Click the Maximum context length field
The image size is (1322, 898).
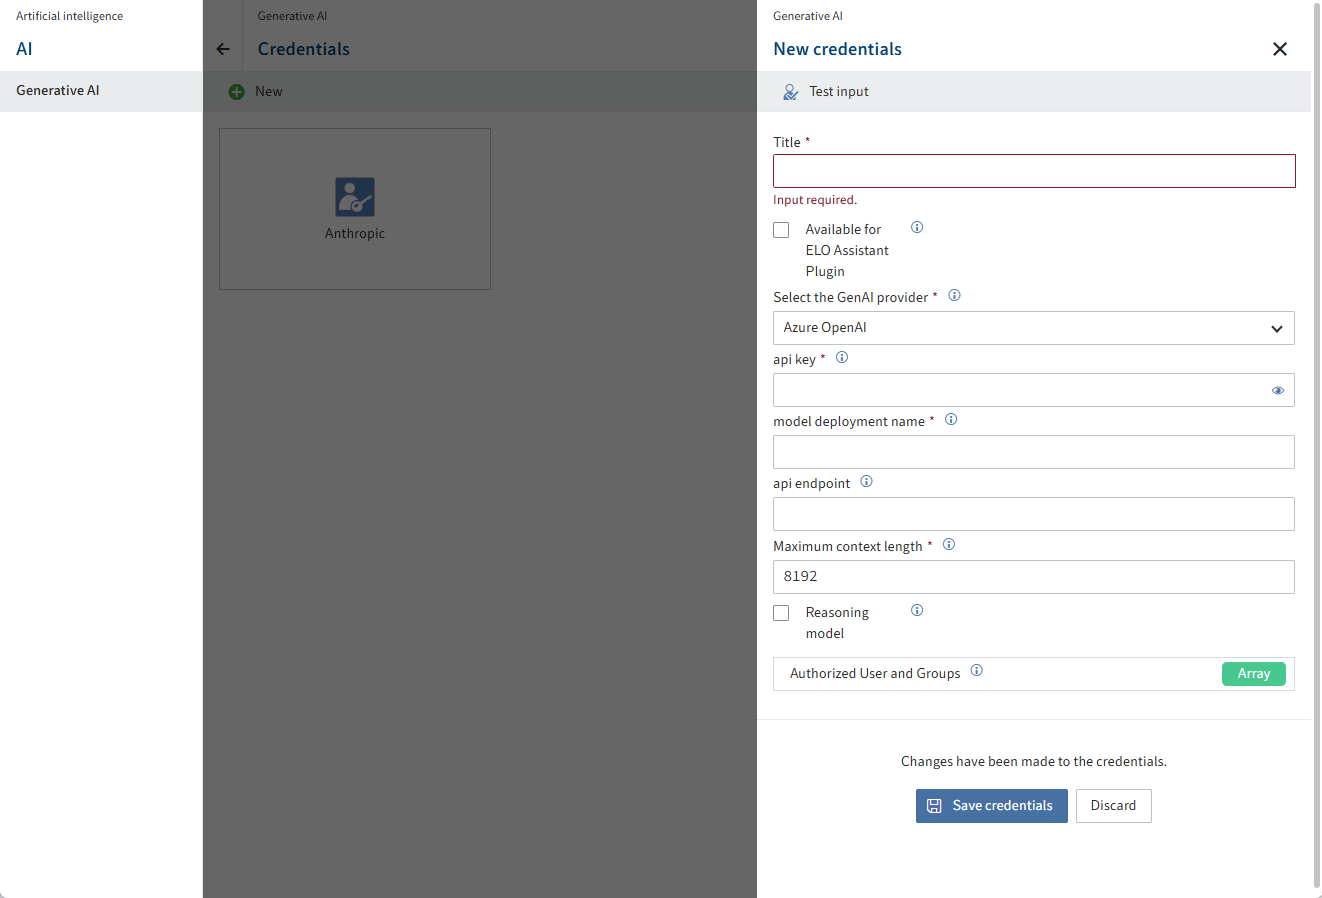1034,577
